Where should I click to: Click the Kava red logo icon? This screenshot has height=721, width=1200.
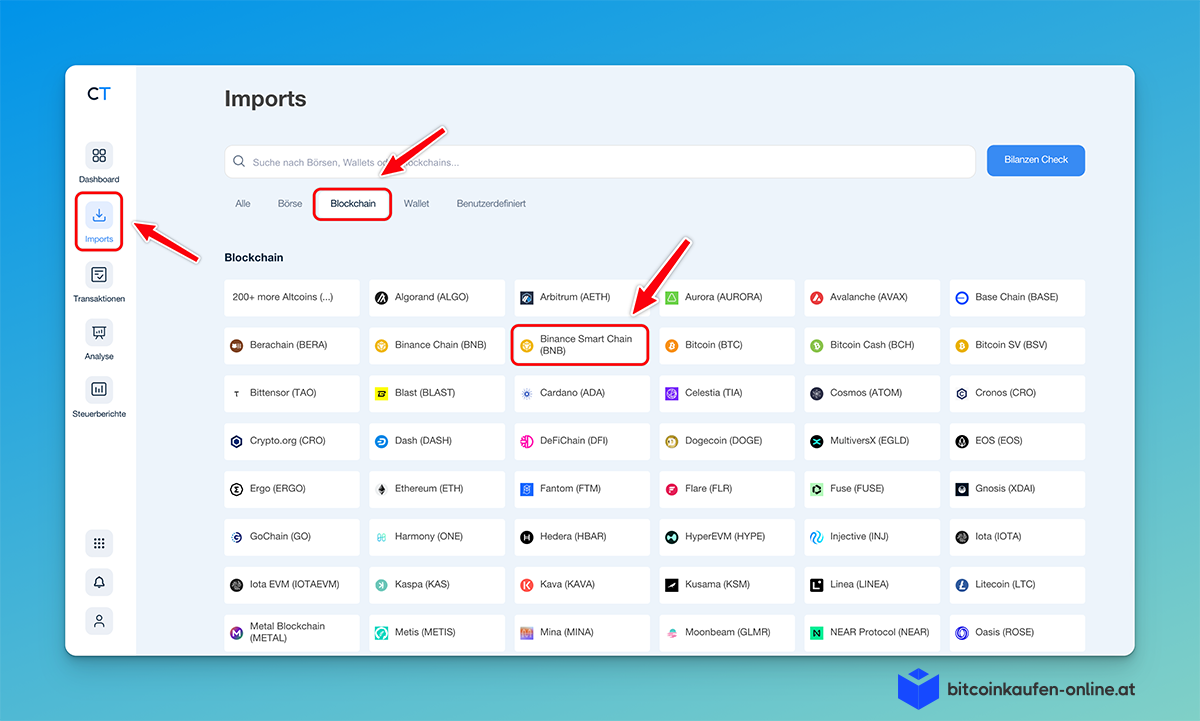[x=527, y=586]
